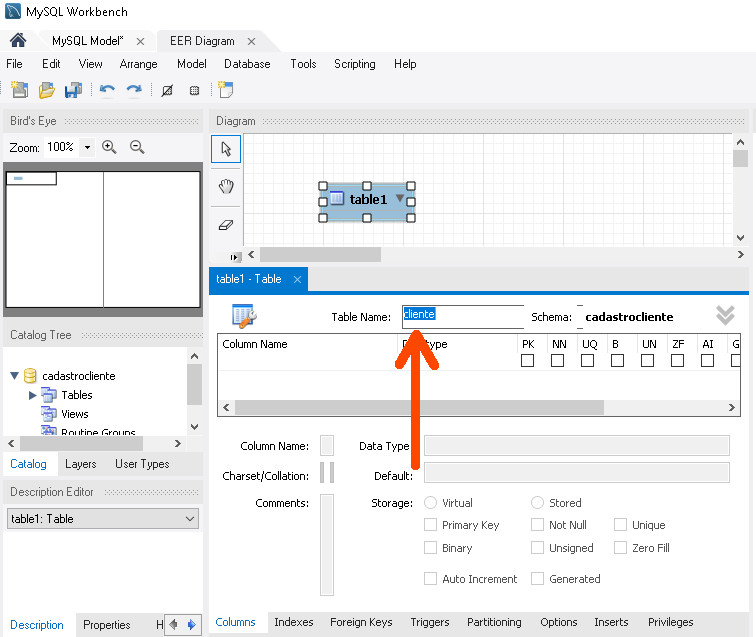Click the Table Name input field

(x=462, y=317)
